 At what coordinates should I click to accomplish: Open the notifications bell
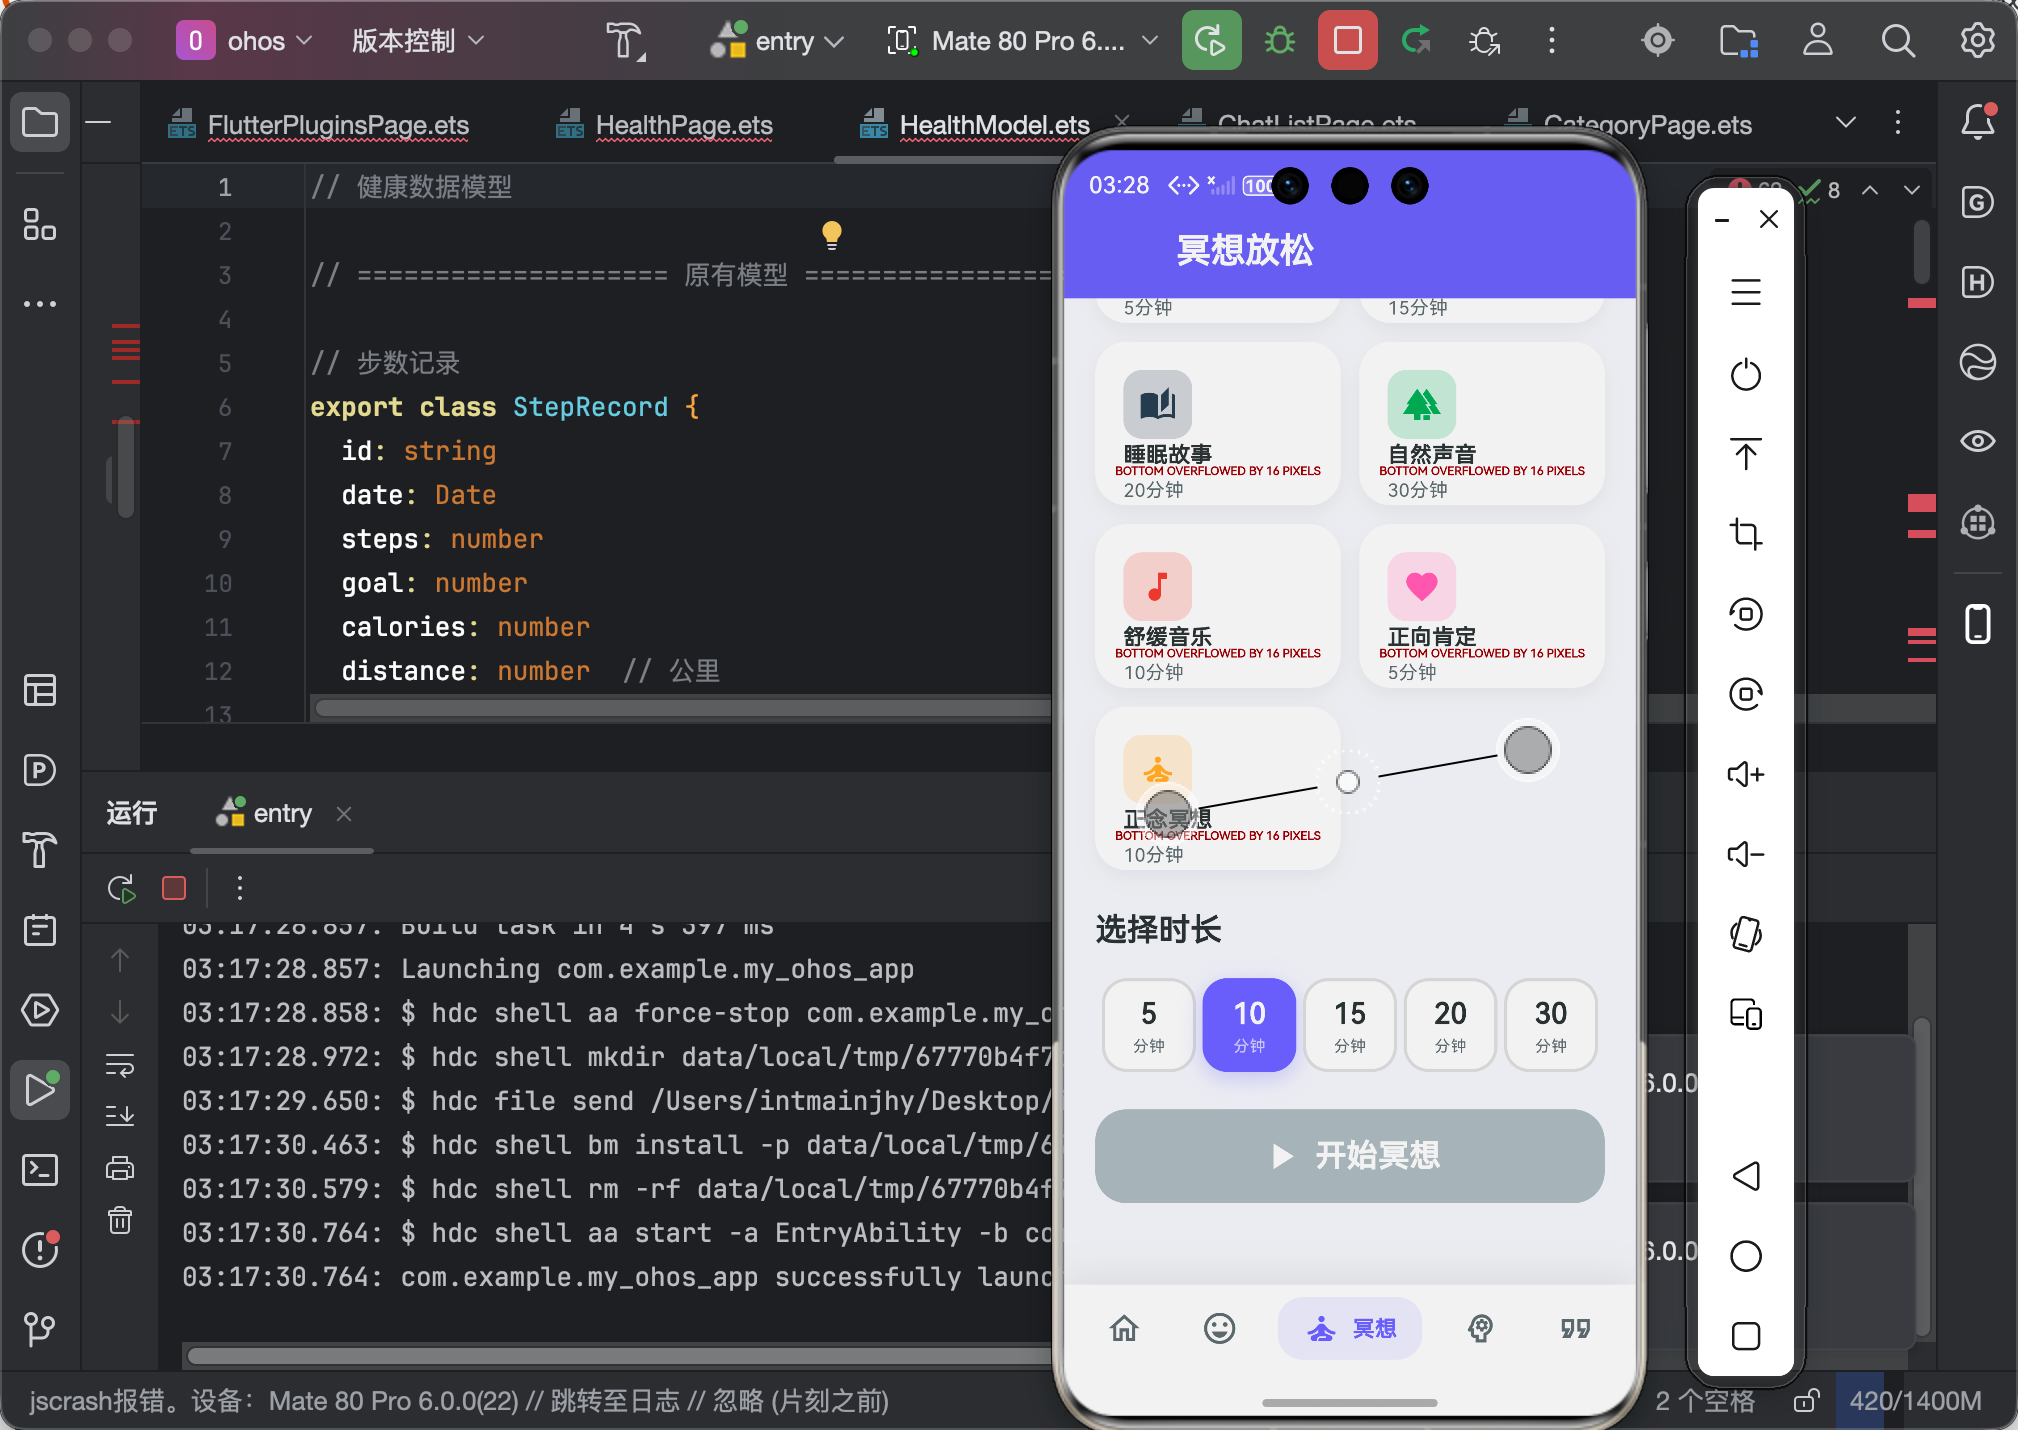pyautogui.click(x=1977, y=122)
